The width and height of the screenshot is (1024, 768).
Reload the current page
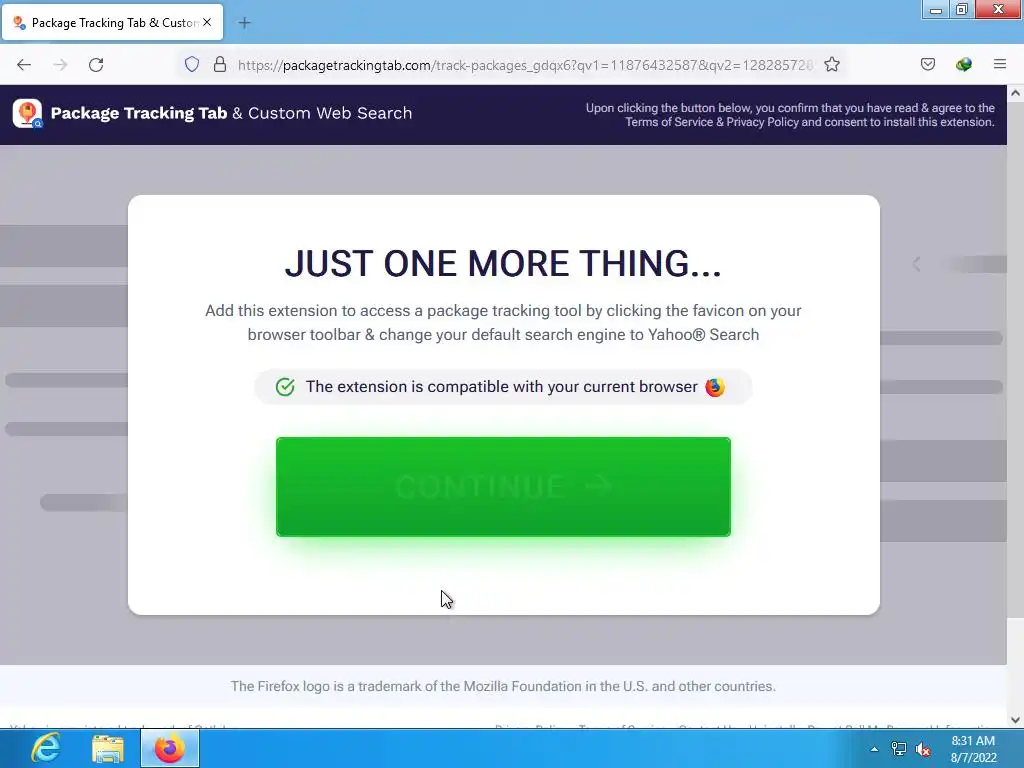click(96, 65)
